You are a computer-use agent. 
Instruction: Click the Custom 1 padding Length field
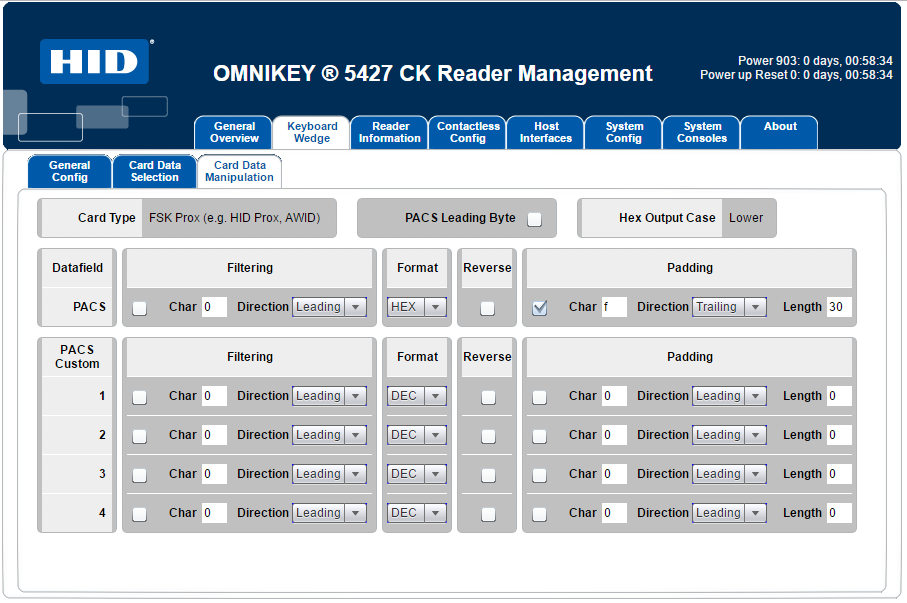click(x=839, y=396)
